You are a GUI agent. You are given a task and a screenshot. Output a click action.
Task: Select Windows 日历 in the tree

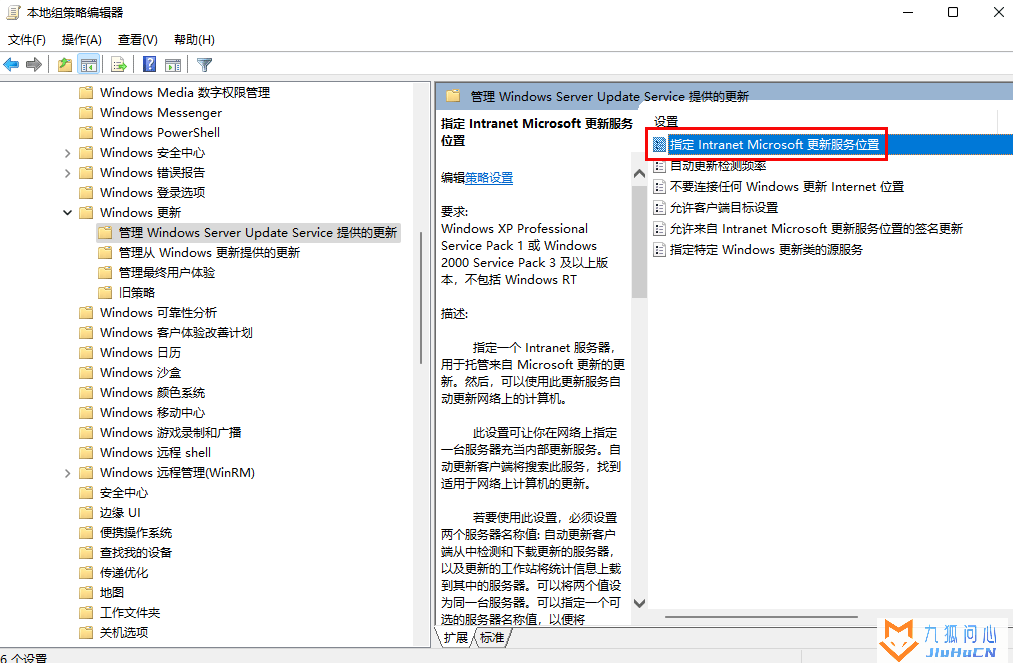pyautogui.click(x=140, y=353)
